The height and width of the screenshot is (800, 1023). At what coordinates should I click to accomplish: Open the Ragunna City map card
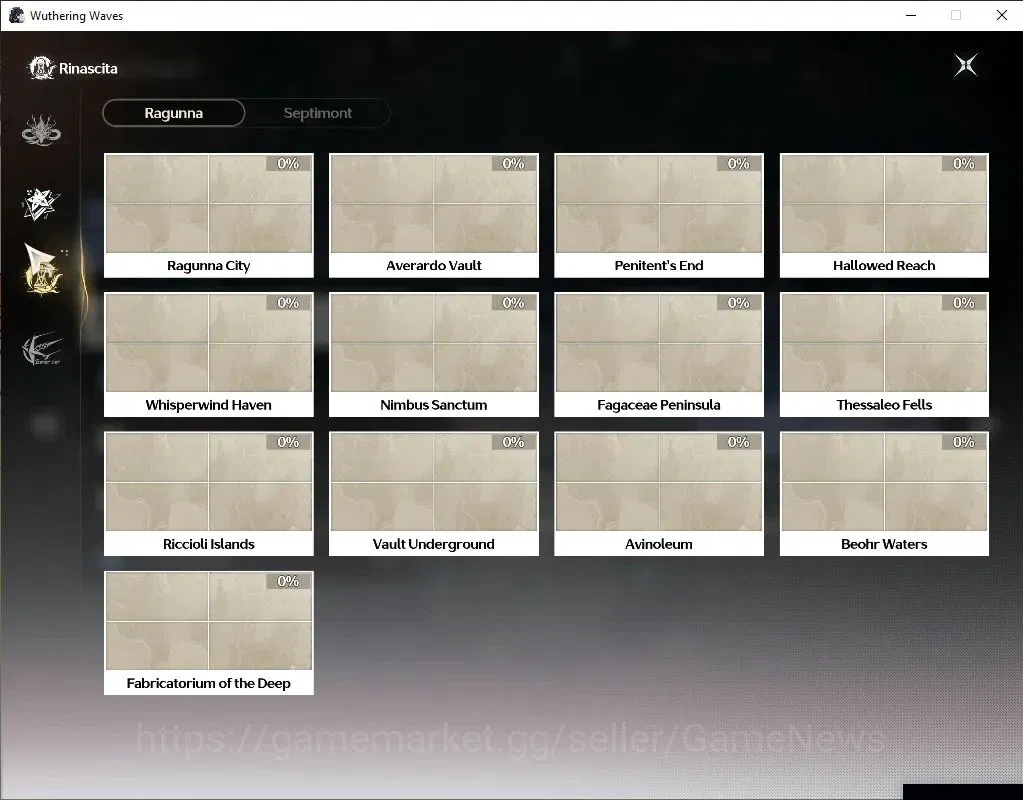pos(209,215)
